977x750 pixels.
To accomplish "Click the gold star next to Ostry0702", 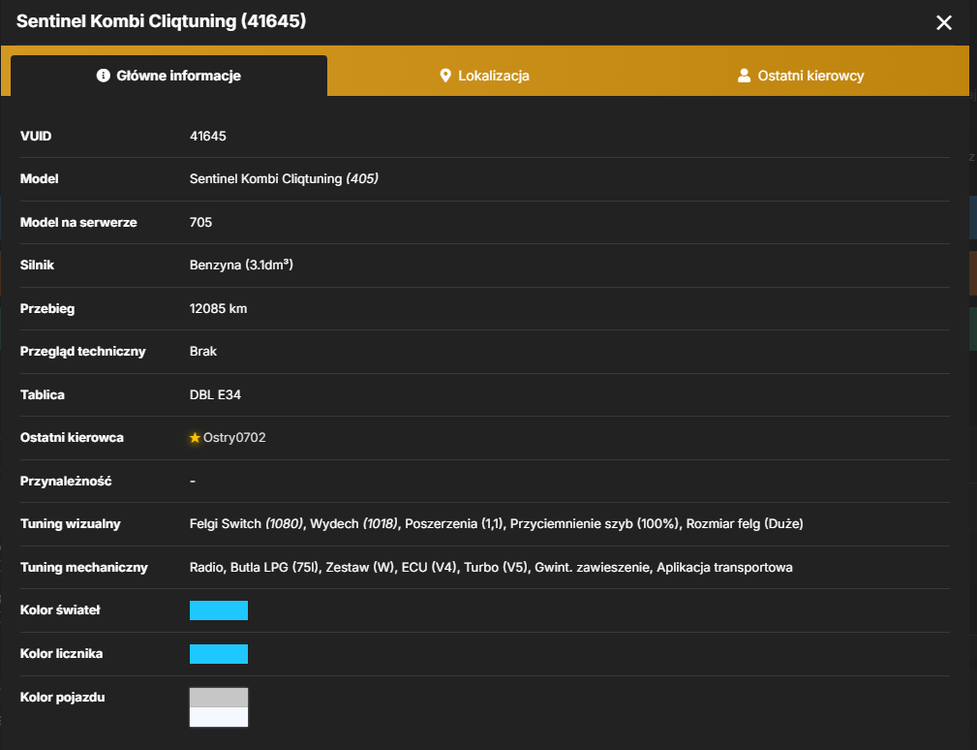I will tap(195, 438).
